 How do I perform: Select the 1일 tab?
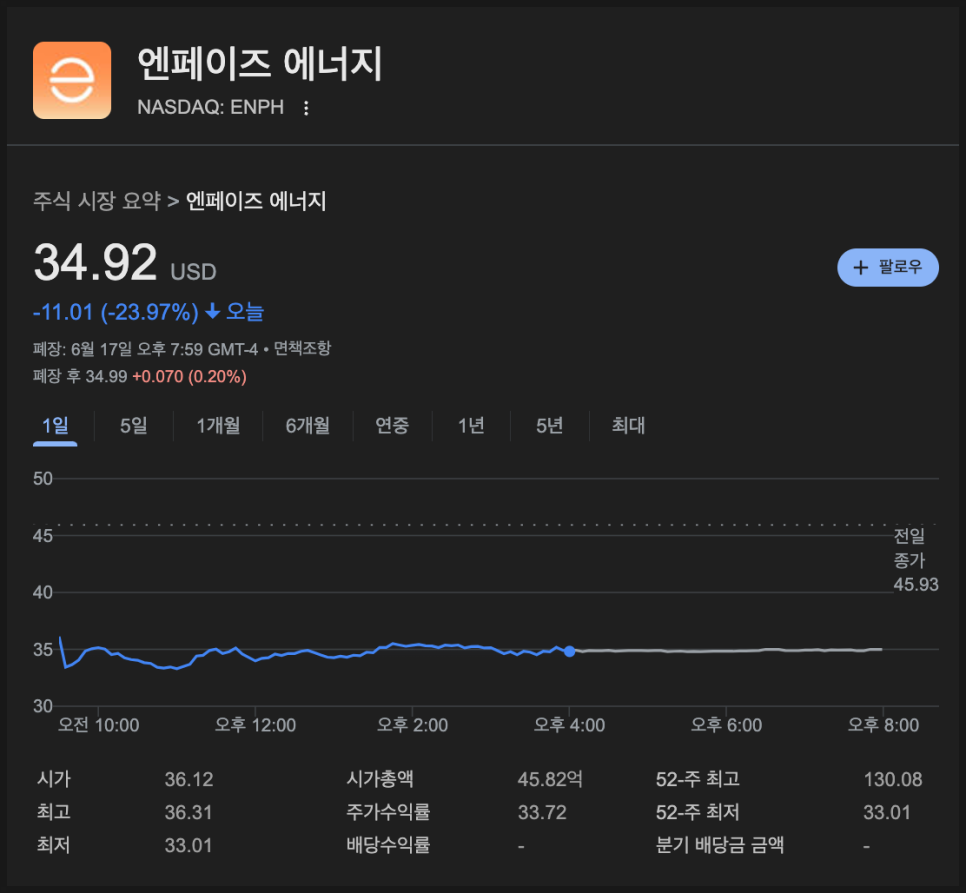pos(55,426)
